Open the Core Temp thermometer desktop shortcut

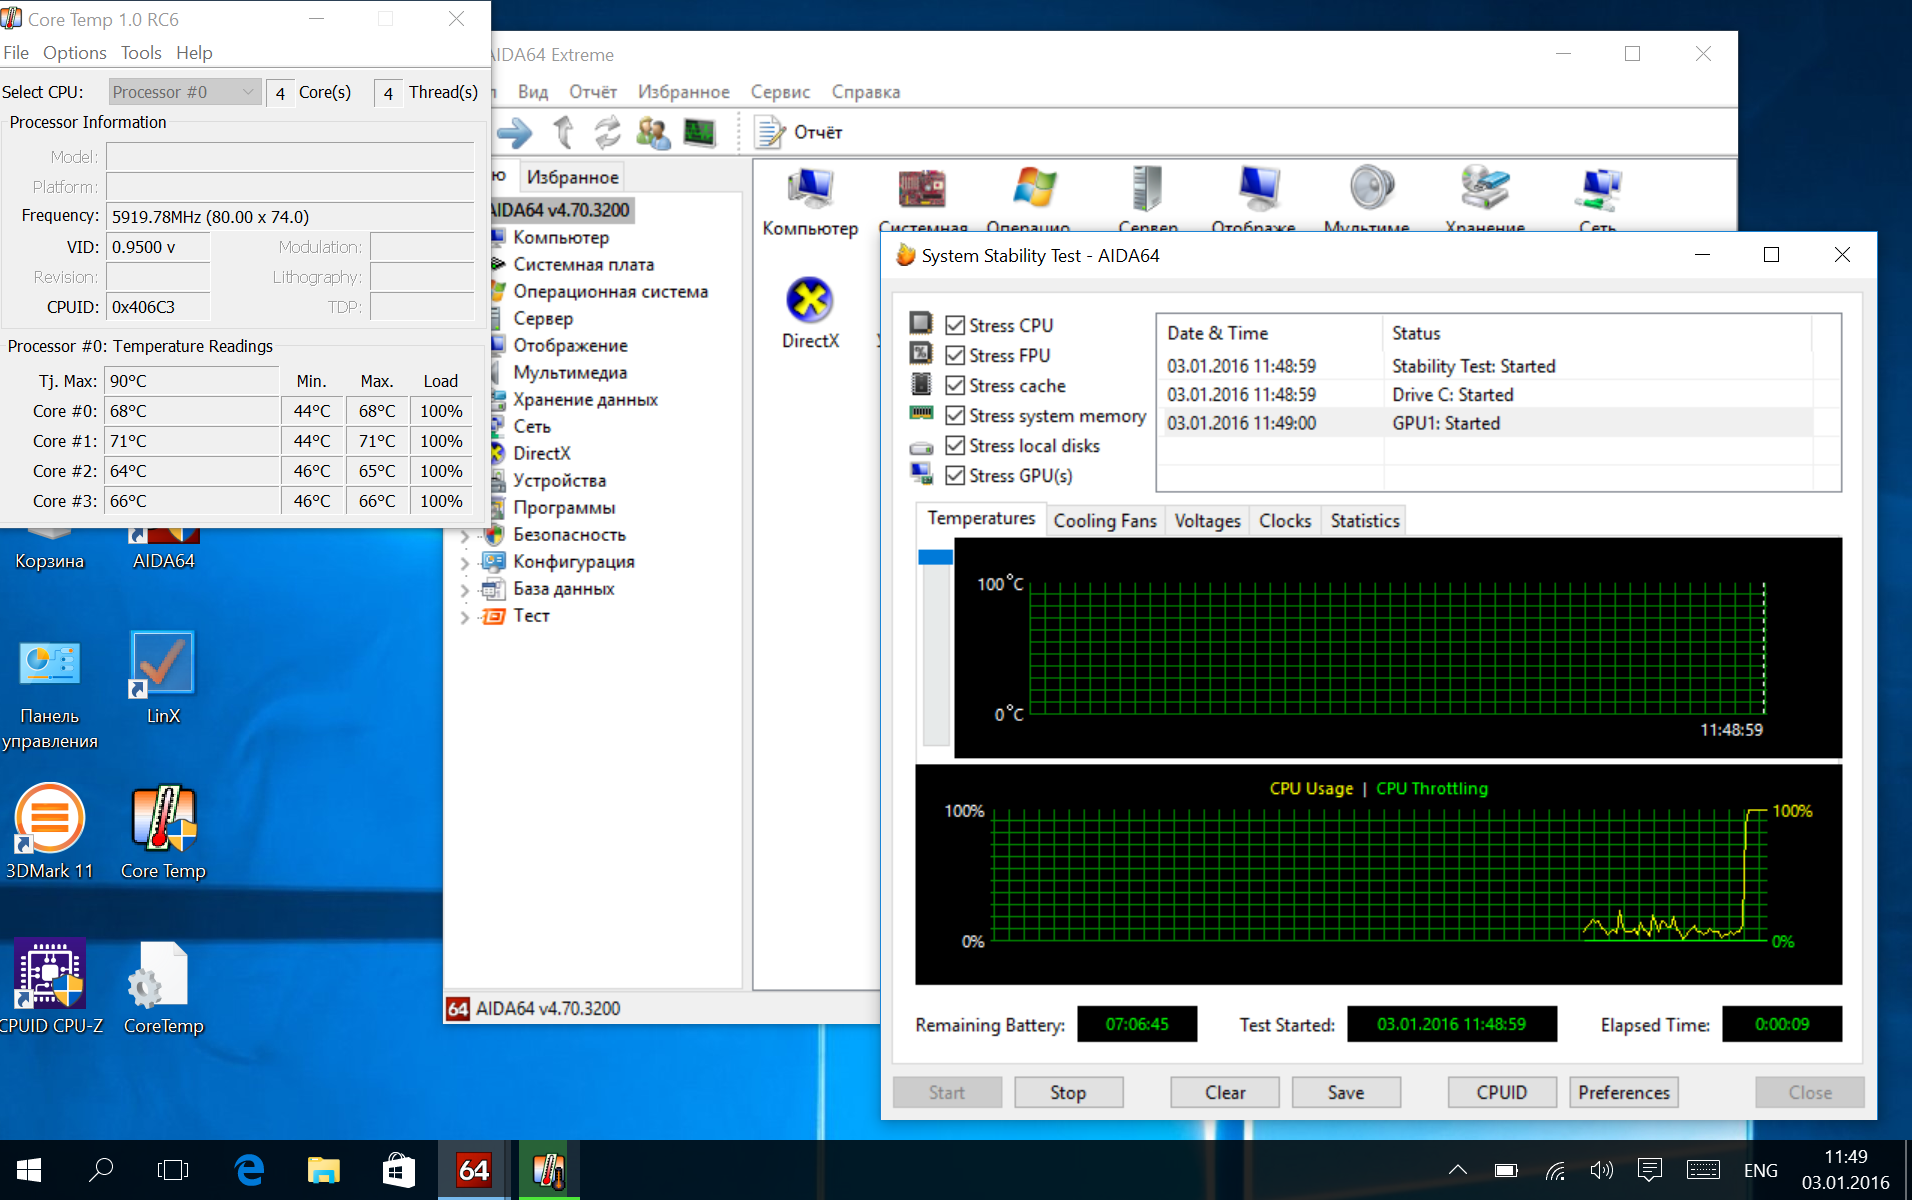tap(163, 832)
